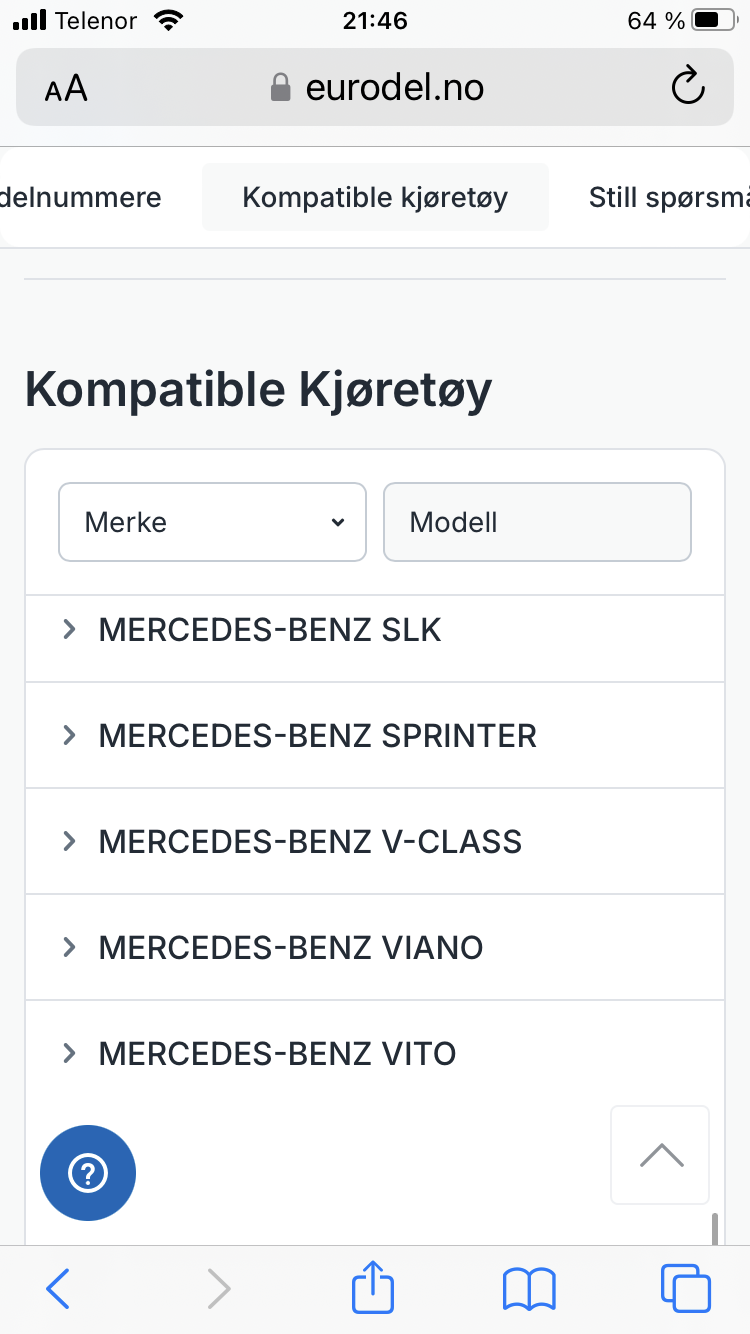Select the delnummere tab
This screenshot has height=1334, width=750.
(x=82, y=197)
